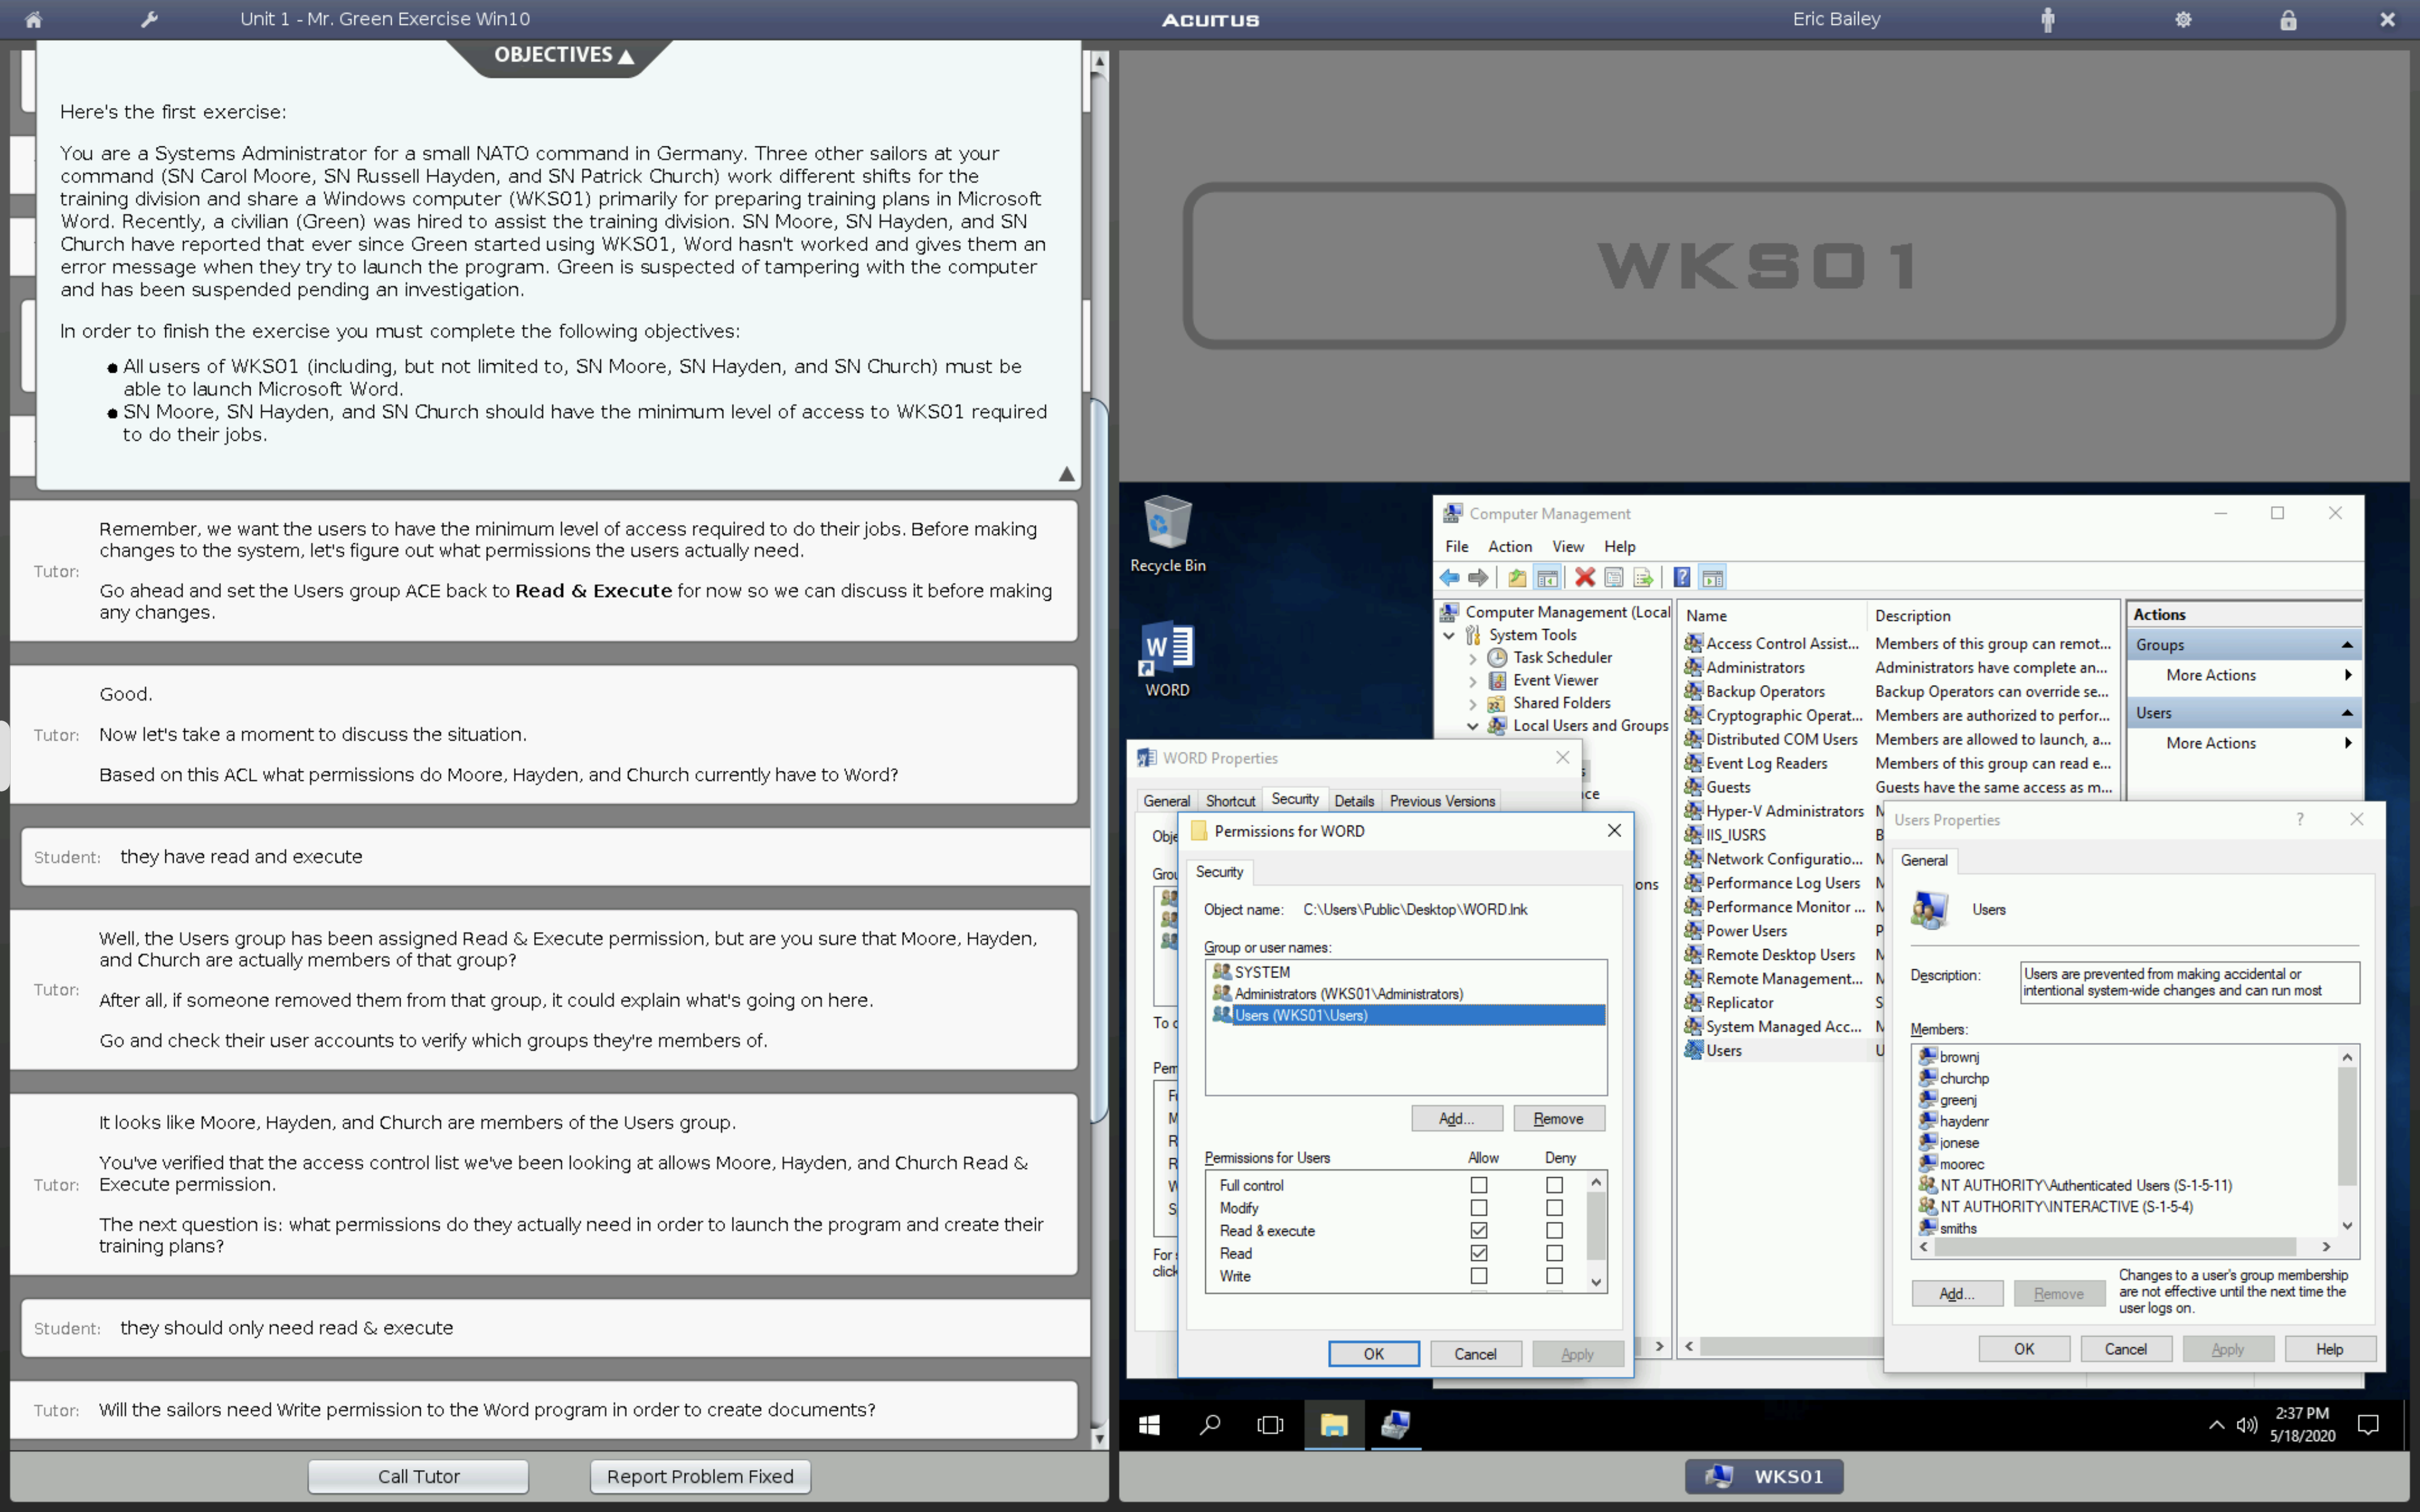Click the File Explorer taskbar icon
Viewport: 2420px width, 1512px height.
[1333, 1424]
